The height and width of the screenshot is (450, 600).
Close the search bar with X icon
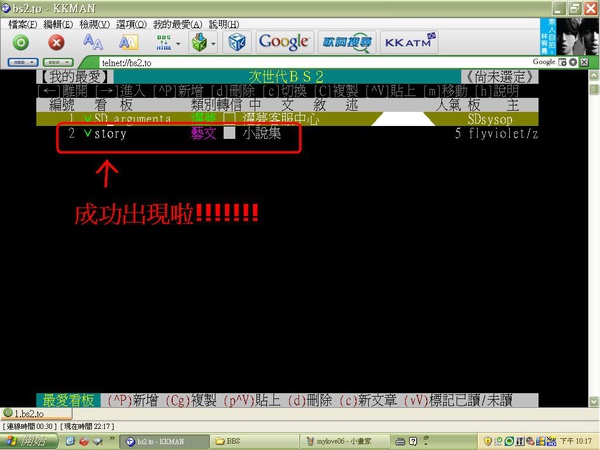coord(584,62)
